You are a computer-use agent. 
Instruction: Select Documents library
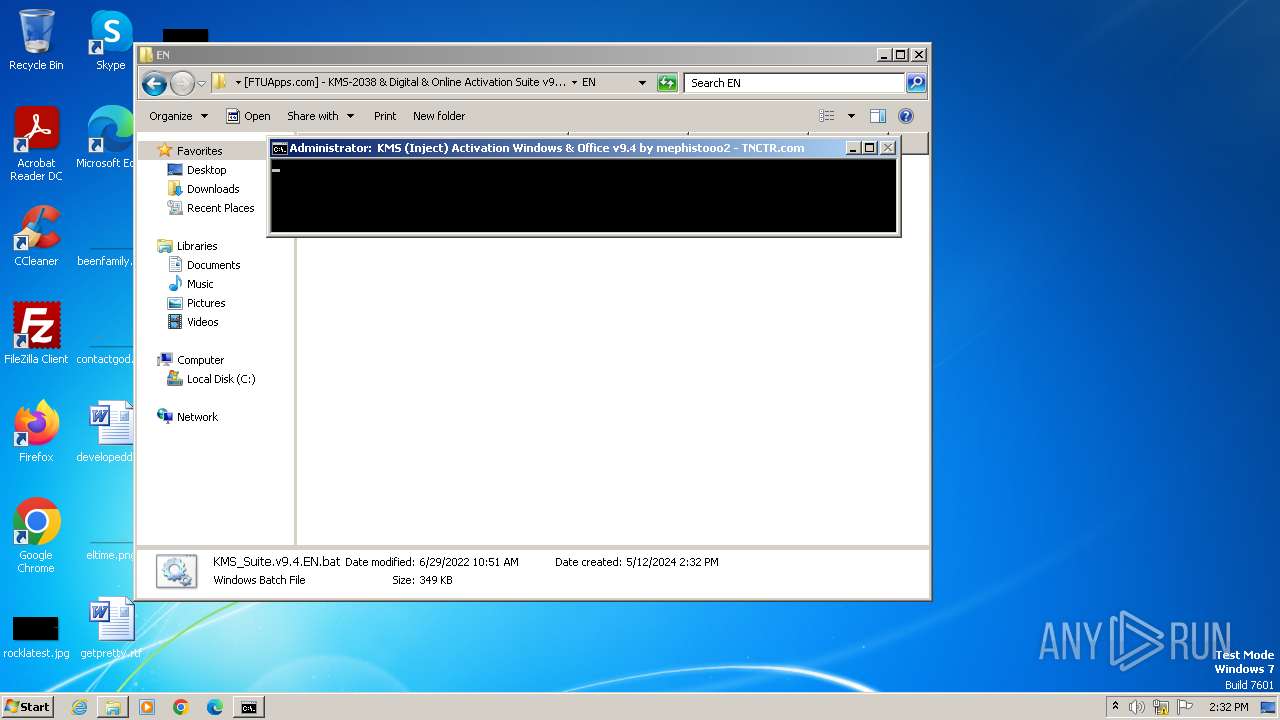click(213, 265)
